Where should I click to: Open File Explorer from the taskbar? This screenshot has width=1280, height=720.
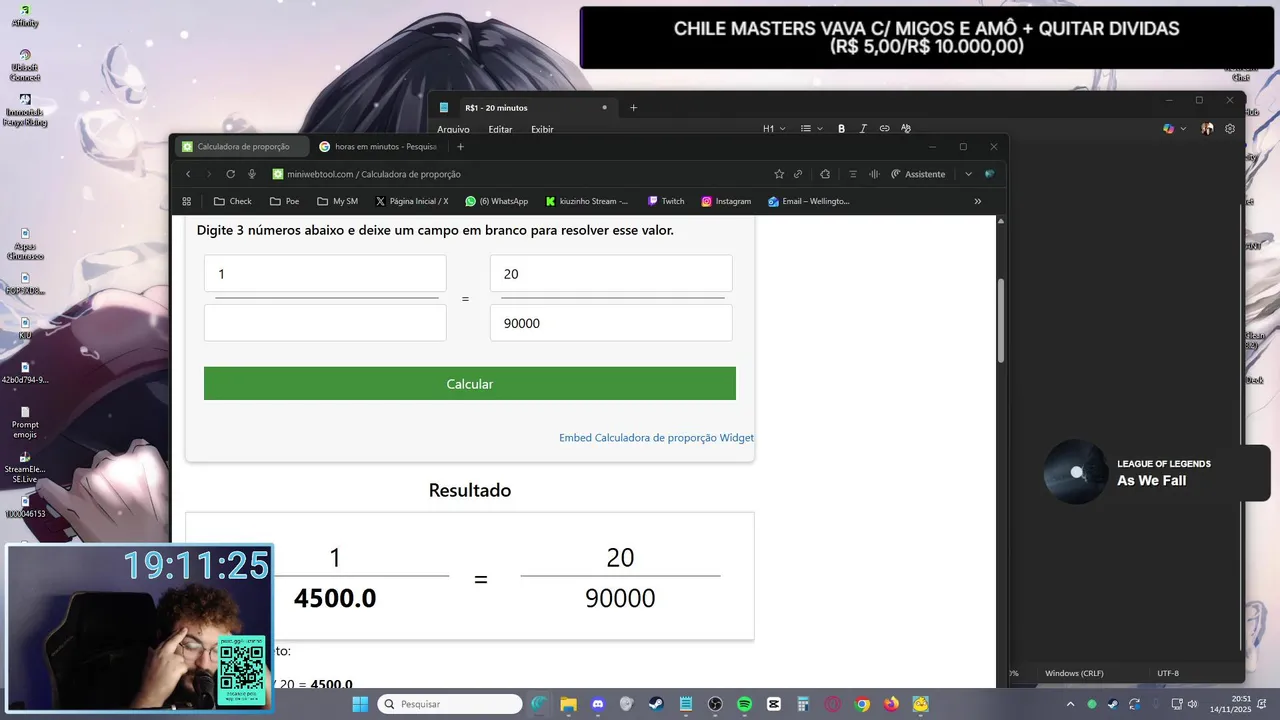[568, 704]
